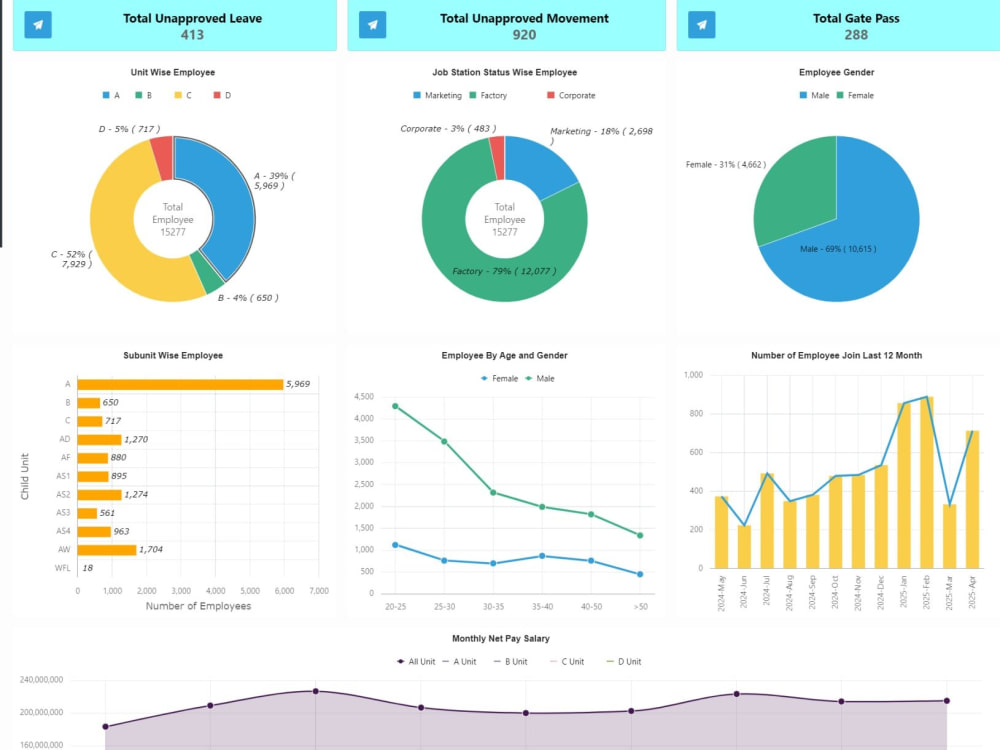
Task: Click red D slice in Unit Wise donut
Action: (163, 156)
